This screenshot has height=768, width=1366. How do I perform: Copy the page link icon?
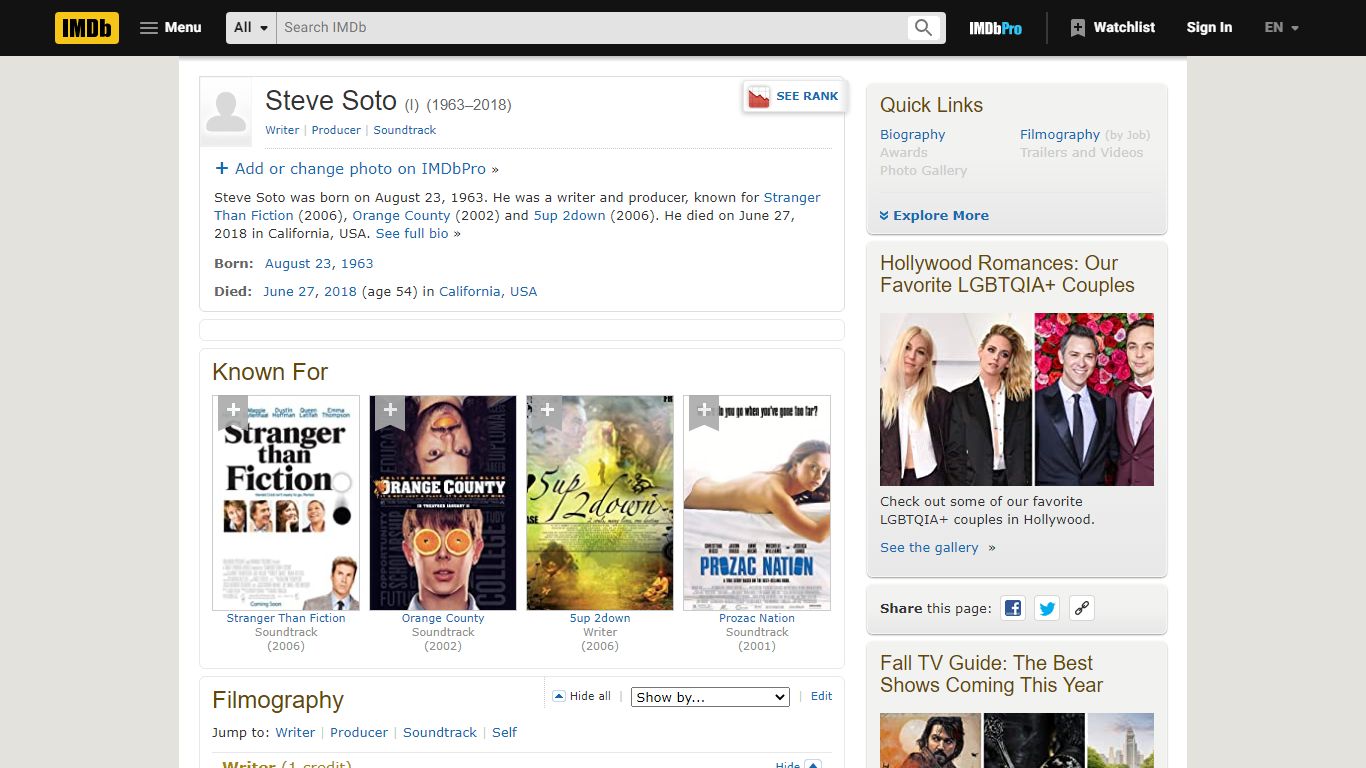click(1081, 608)
